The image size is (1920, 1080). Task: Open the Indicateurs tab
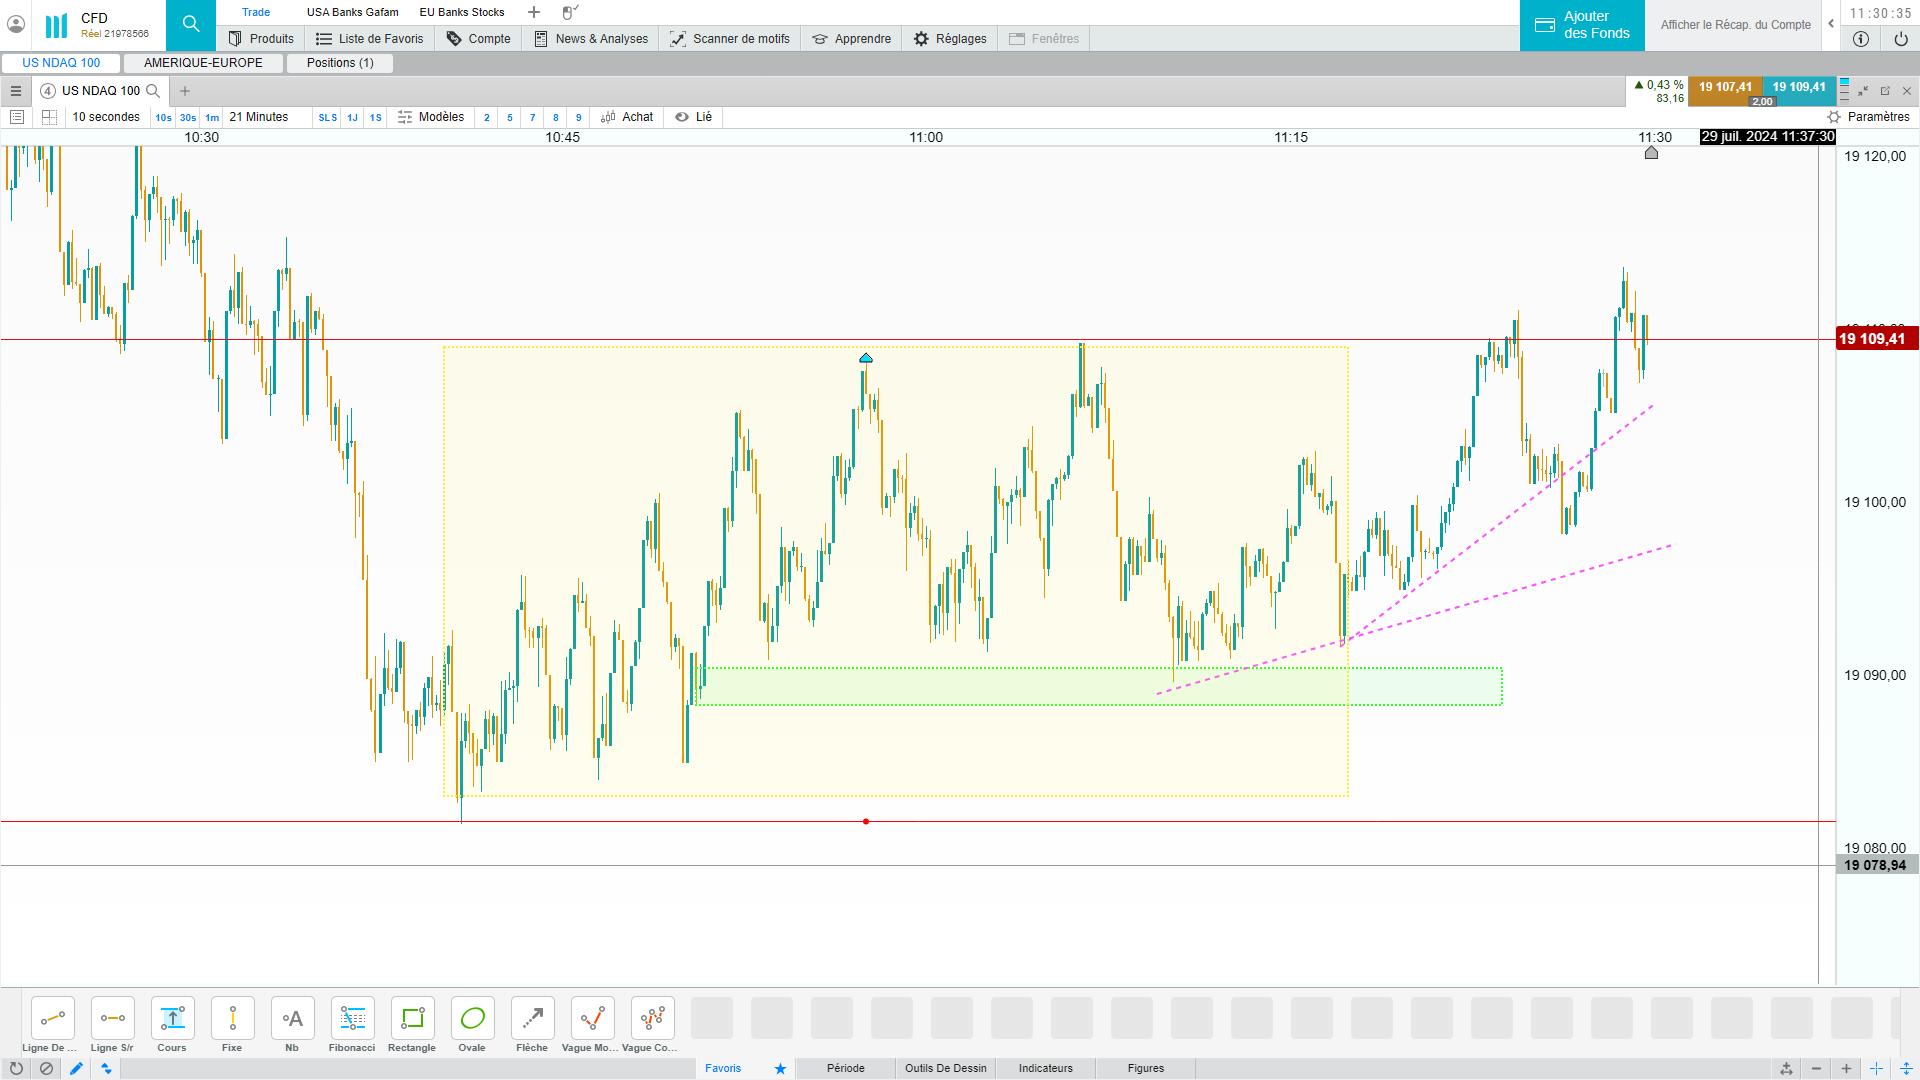pyautogui.click(x=1045, y=1068)
